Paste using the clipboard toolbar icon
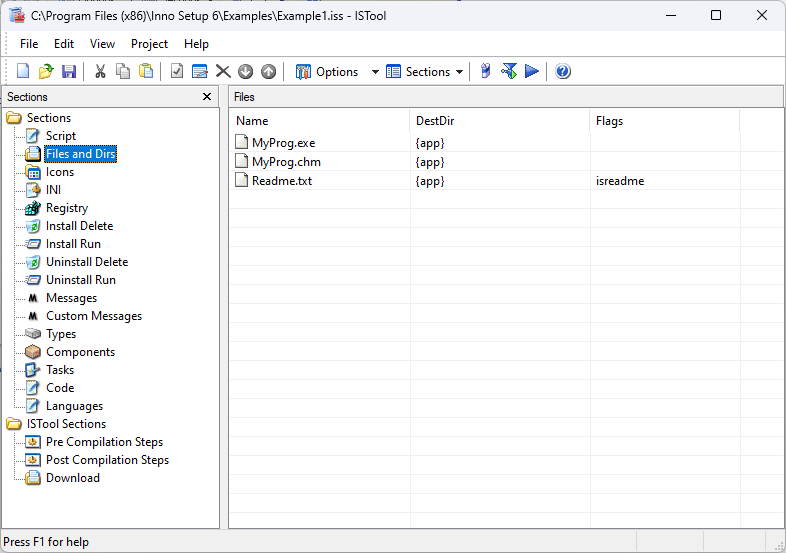Screen dimensions: 786x553 tap(146, 71)
